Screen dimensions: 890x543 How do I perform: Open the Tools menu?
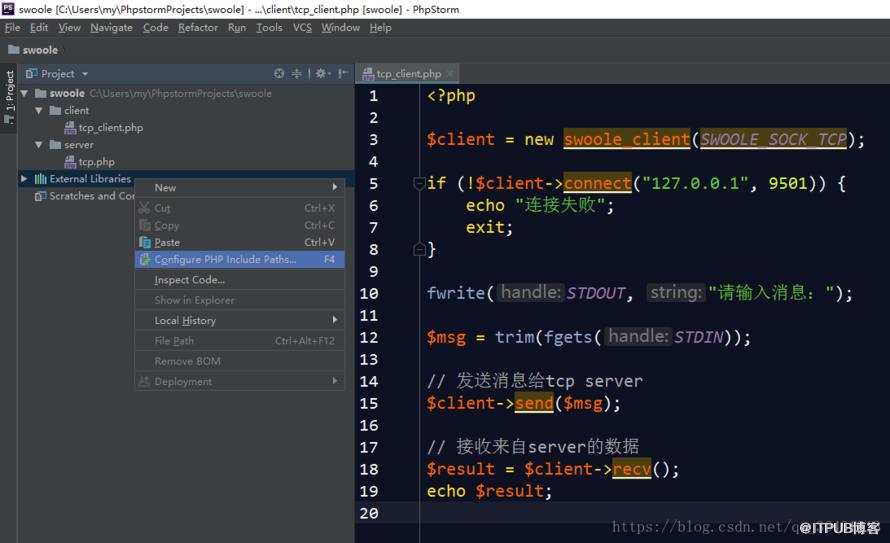(x=269, y=28)
